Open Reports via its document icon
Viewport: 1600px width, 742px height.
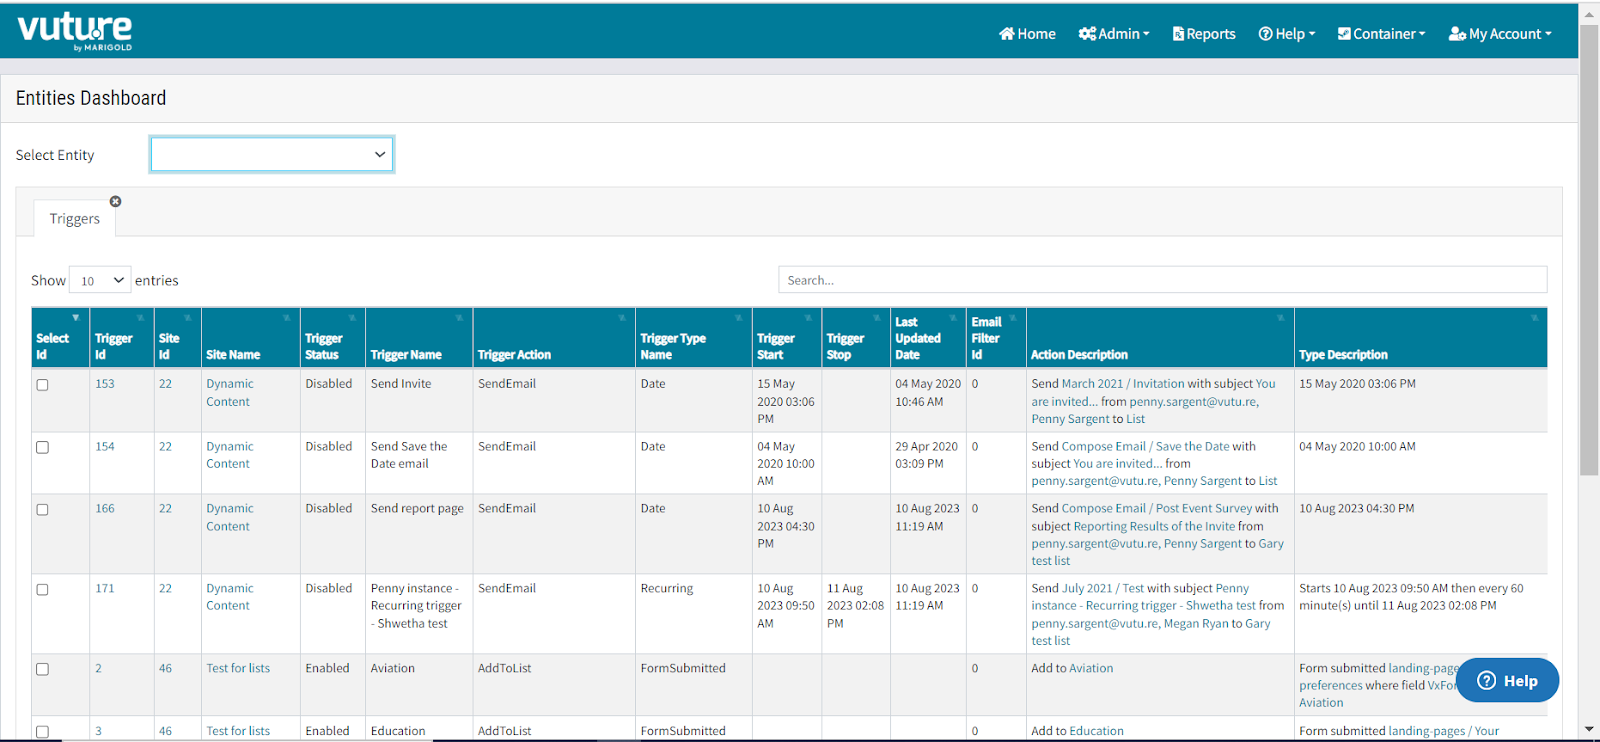coord(1178,34)
